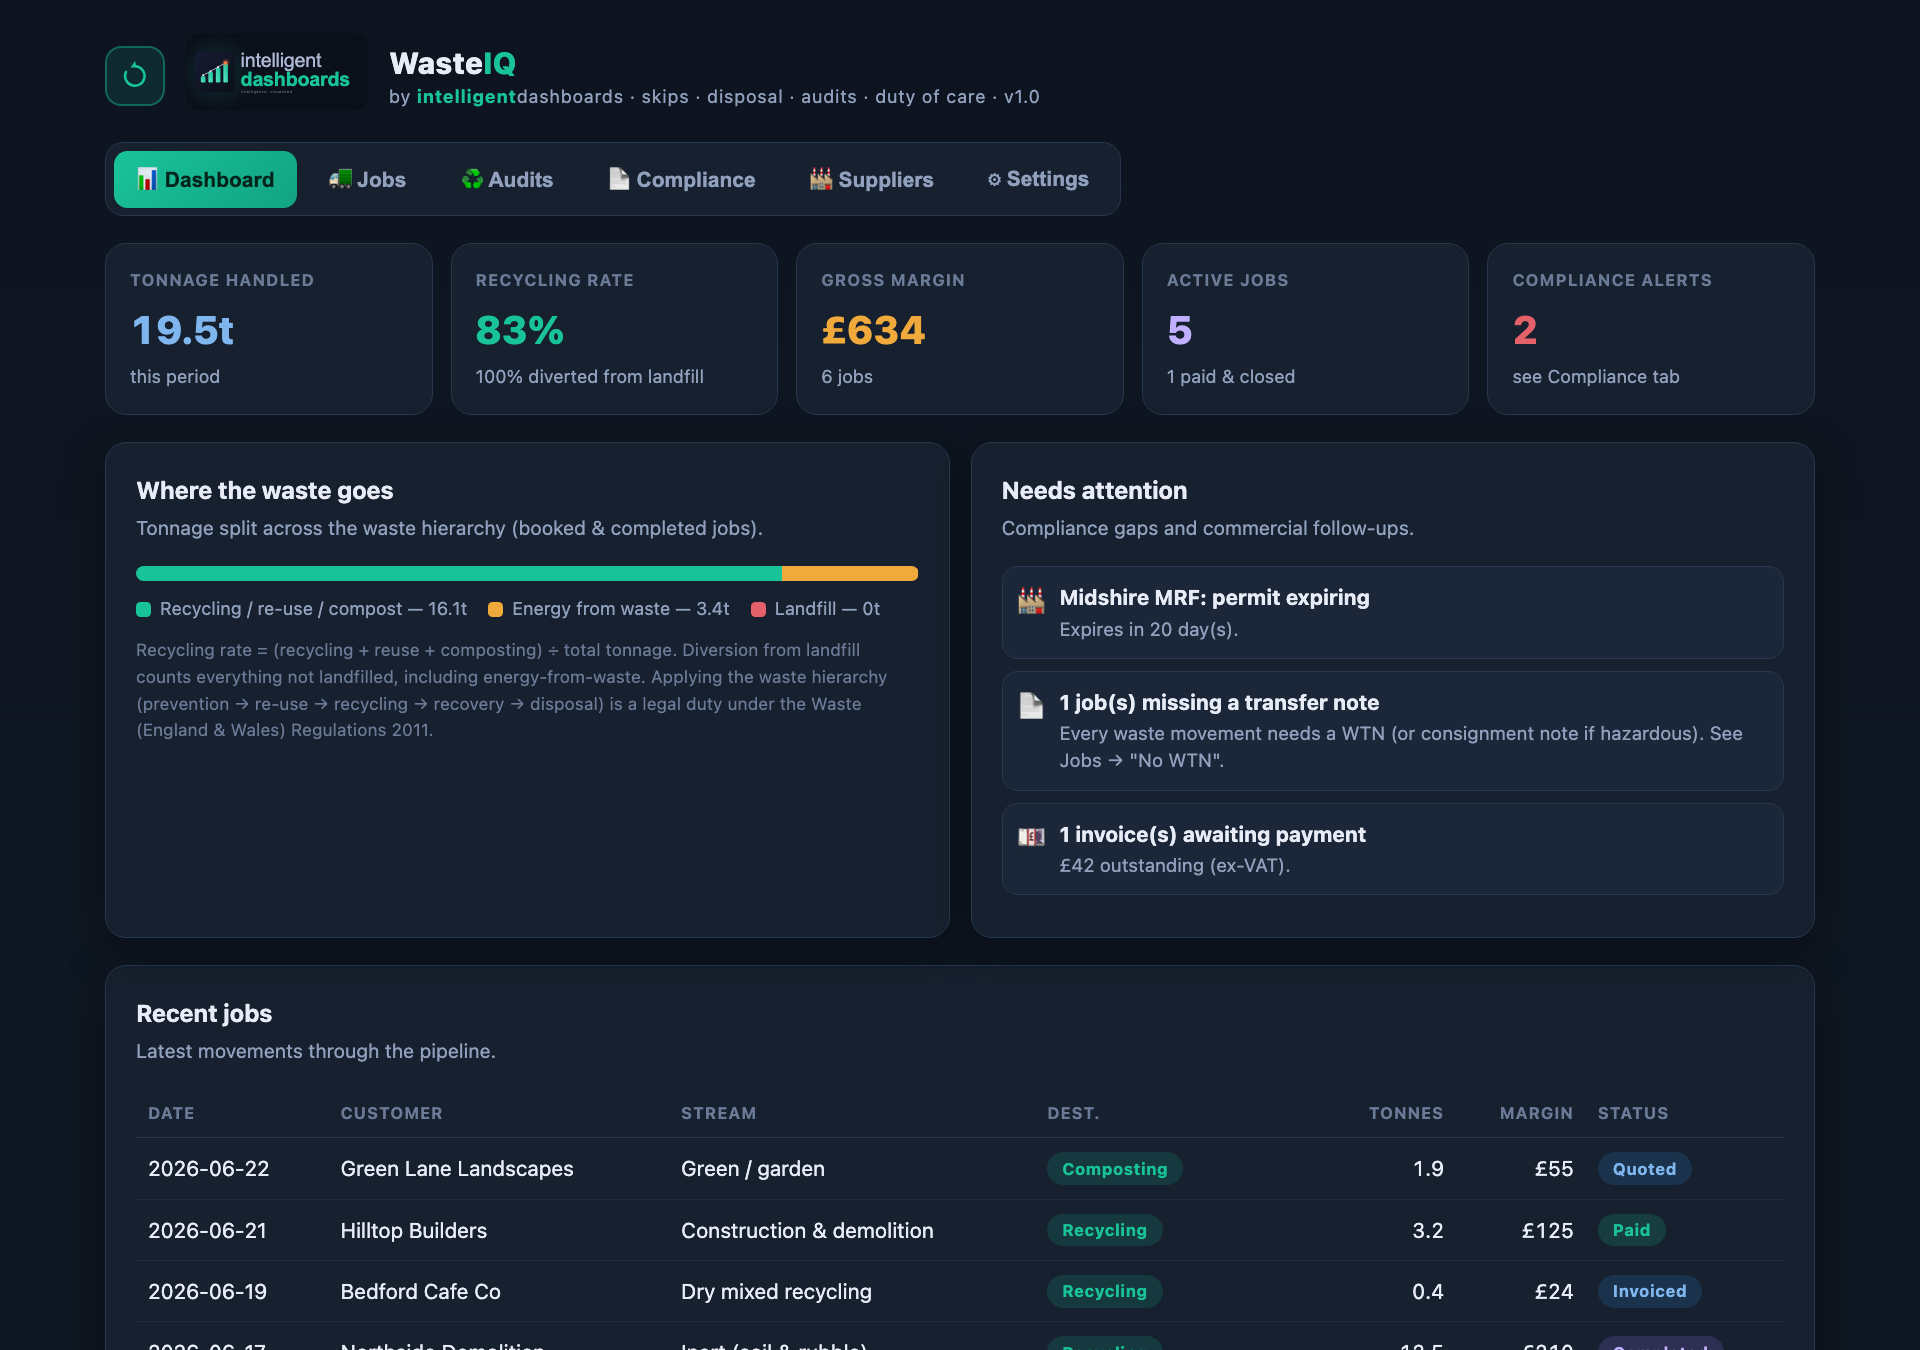Switch to the Jobs tab
Image resolution: width=1920 pixels, height=1350 pixels.
367,180
